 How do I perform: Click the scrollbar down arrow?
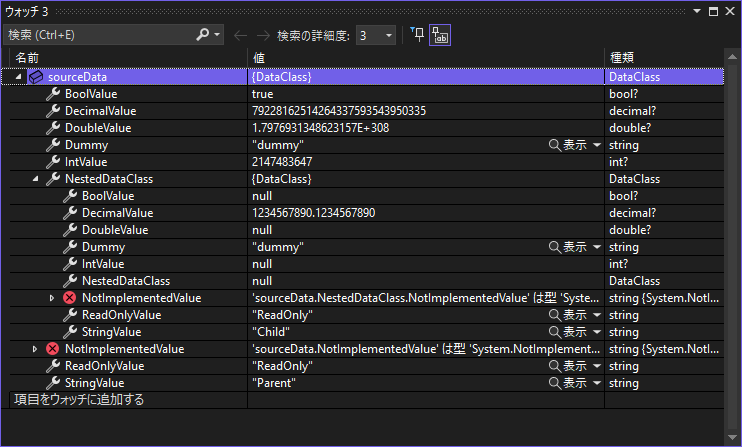732,438
